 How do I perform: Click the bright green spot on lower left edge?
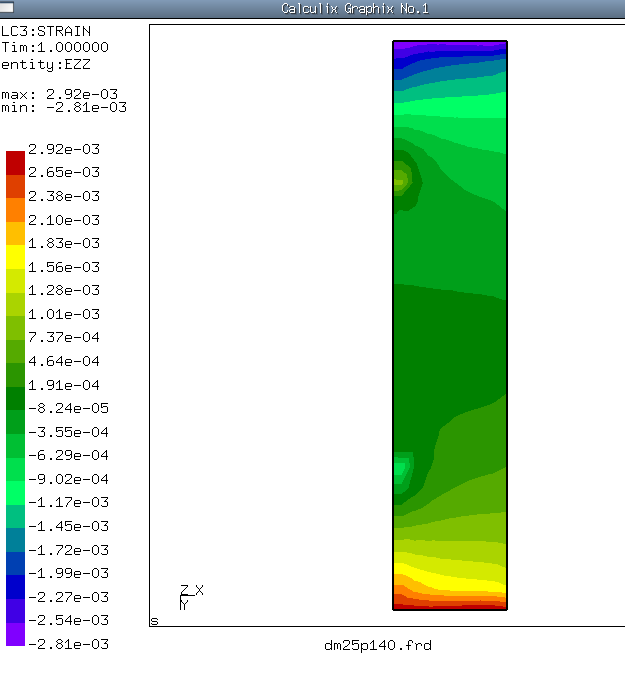(x=401, y=469)
